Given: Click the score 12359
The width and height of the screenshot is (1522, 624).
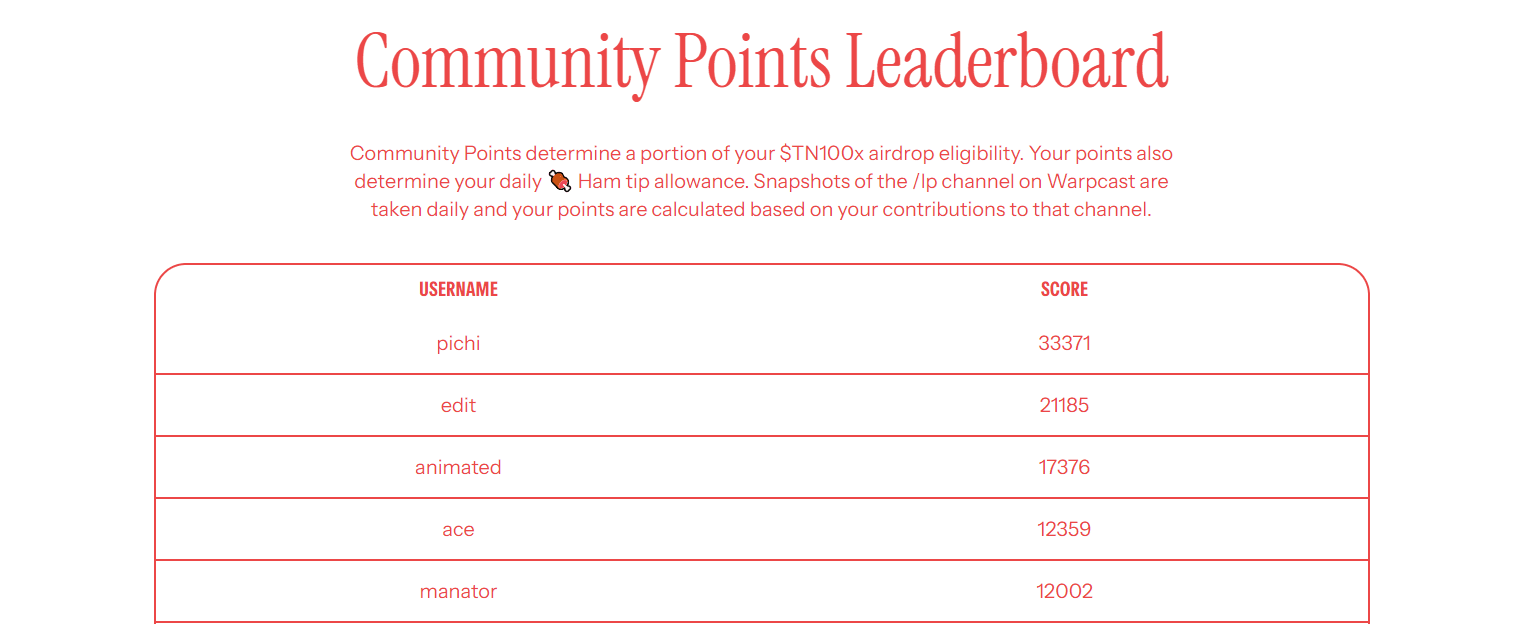Looking at the screenshot, I should (1064, 529).
